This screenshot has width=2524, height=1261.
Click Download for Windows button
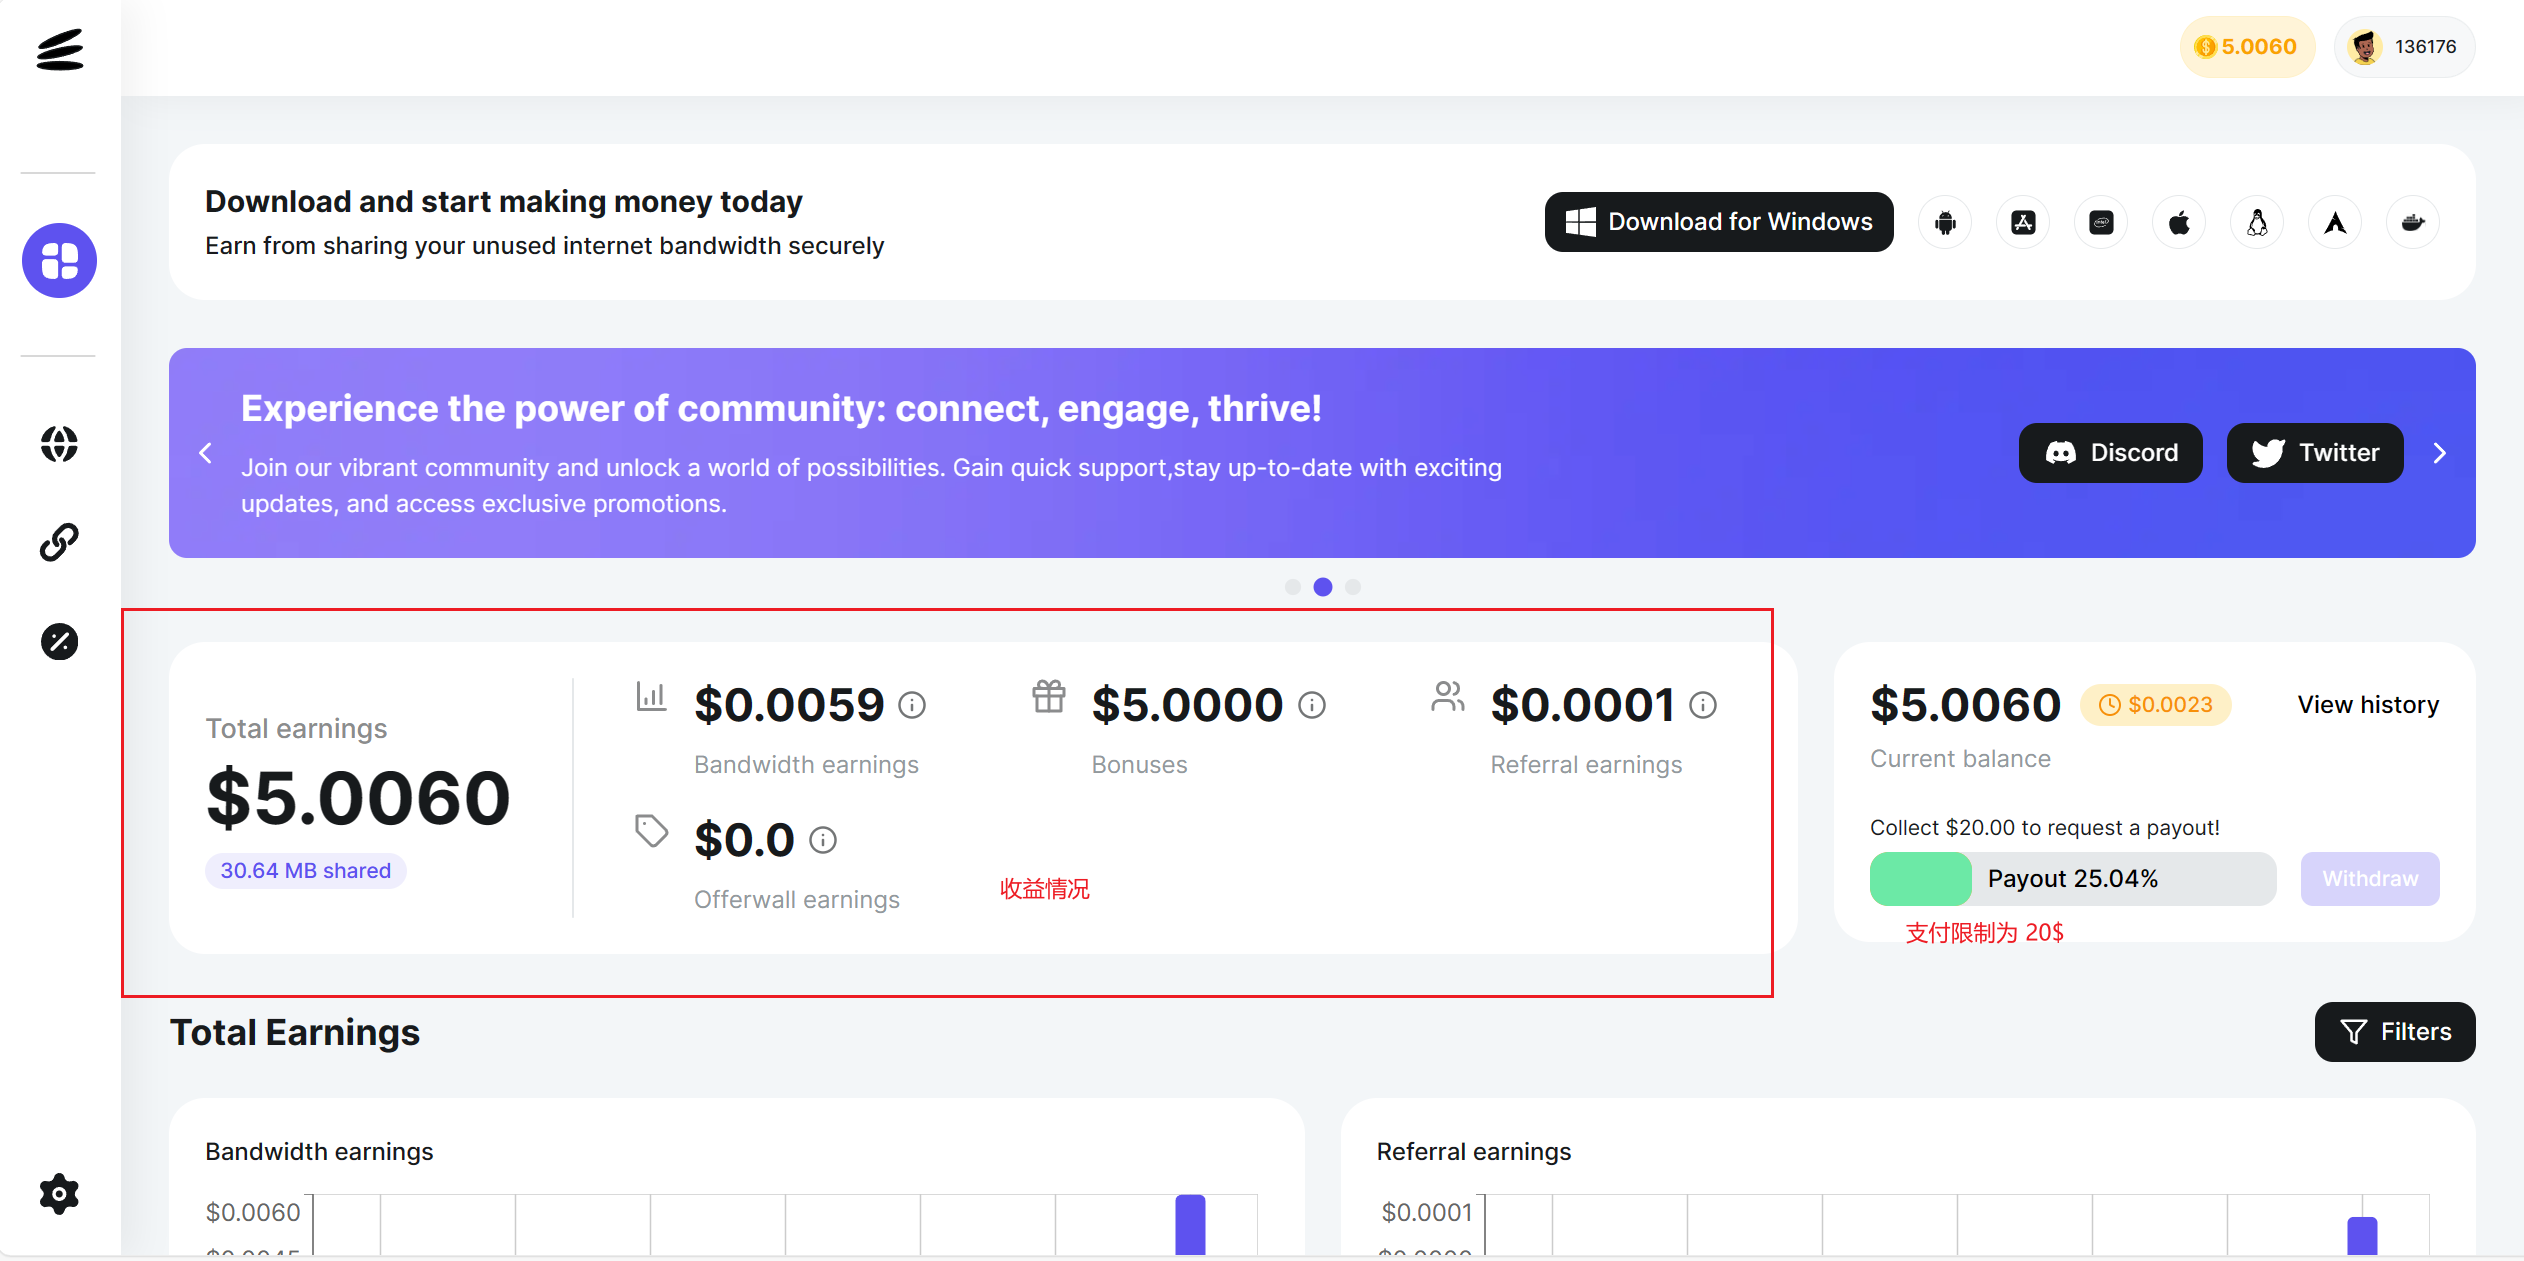(1719, 222)
